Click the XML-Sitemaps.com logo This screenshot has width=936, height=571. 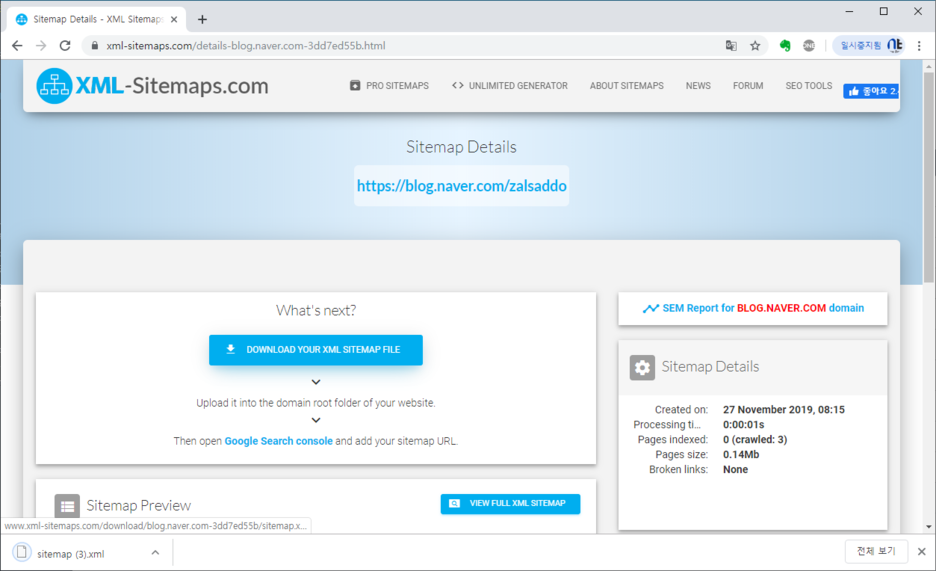(x=152, y=86)
